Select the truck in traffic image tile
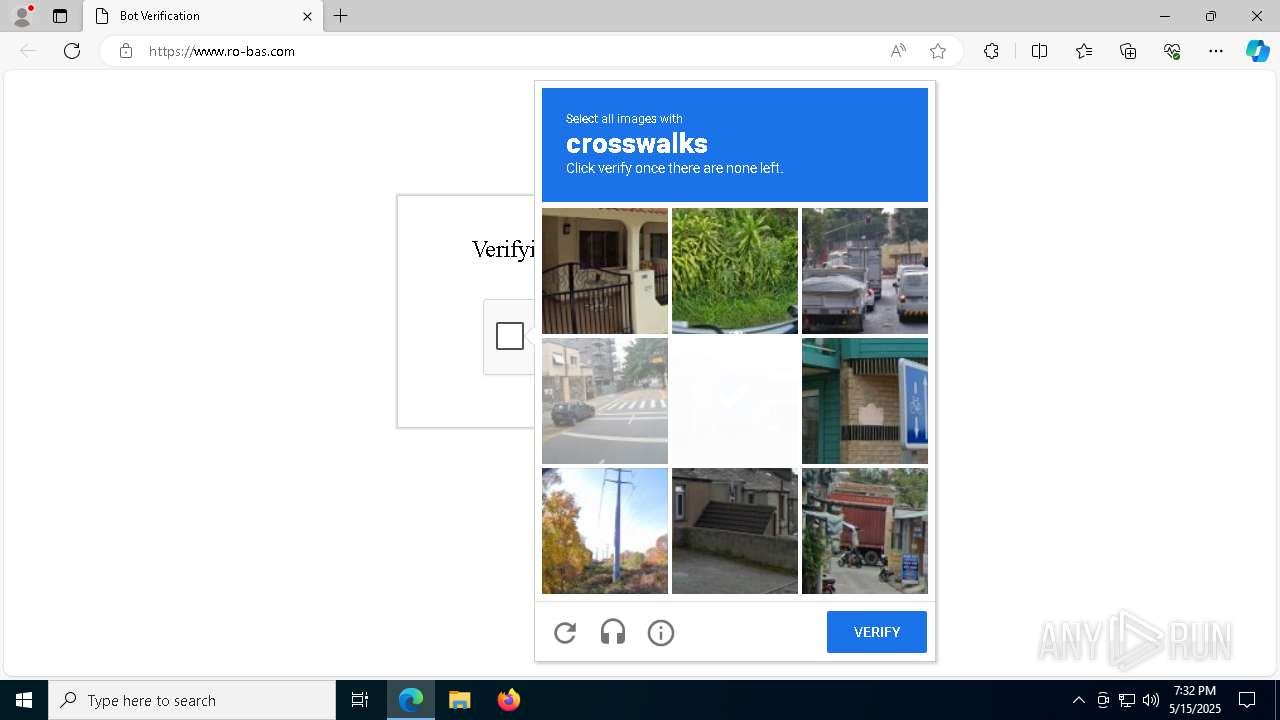Screen dimensions: 1280x720 click(x=865, y=271)
